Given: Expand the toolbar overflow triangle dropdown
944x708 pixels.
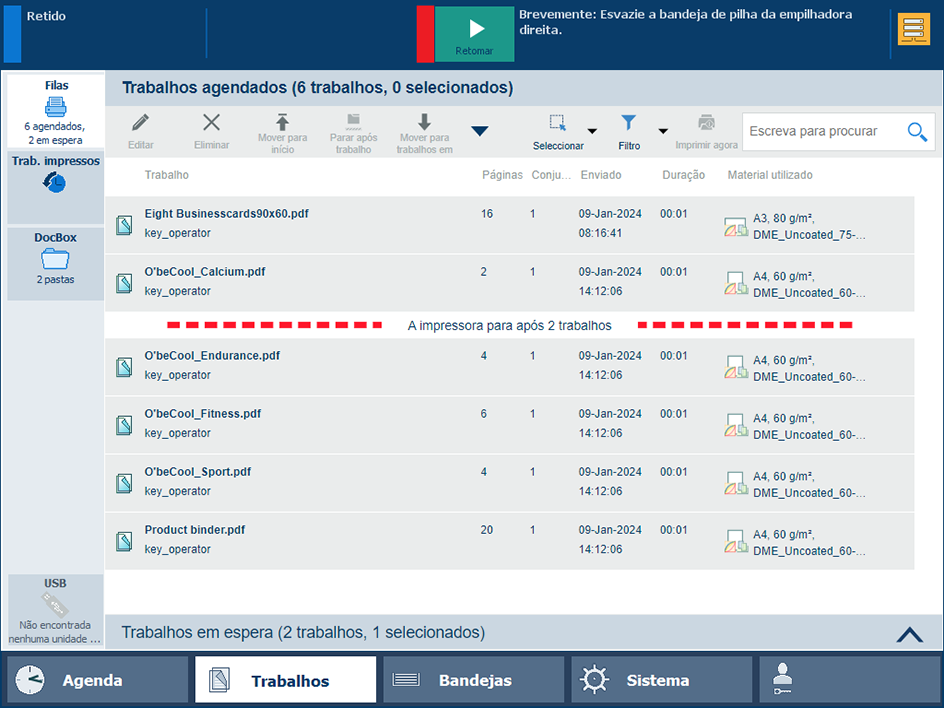Looking at the screenshot, I should click(x=479, y=131).
